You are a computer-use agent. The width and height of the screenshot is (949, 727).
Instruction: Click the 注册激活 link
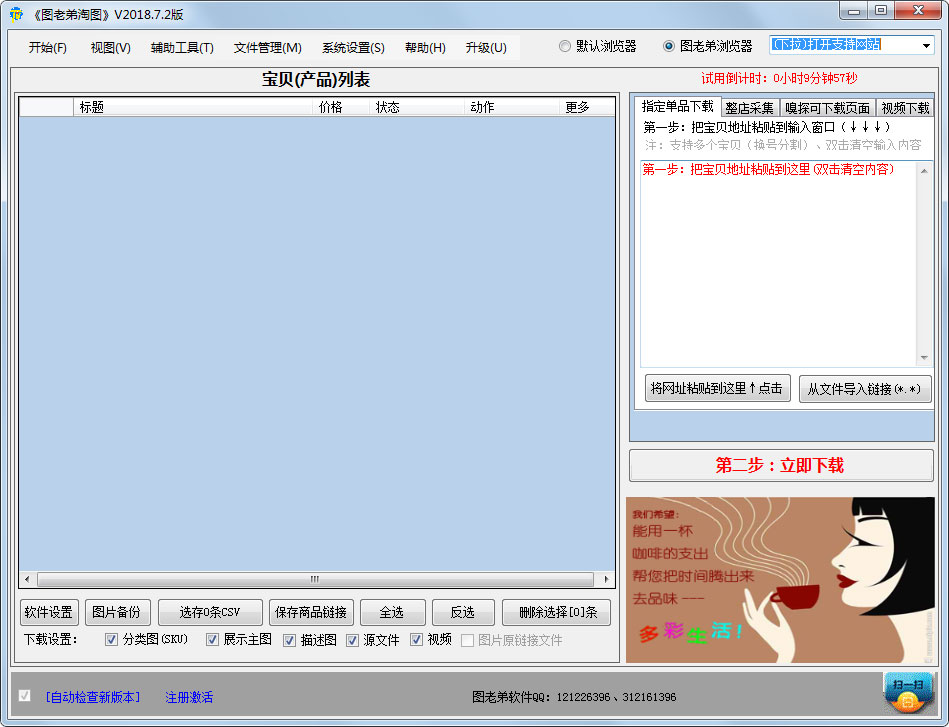click(189, 697)
